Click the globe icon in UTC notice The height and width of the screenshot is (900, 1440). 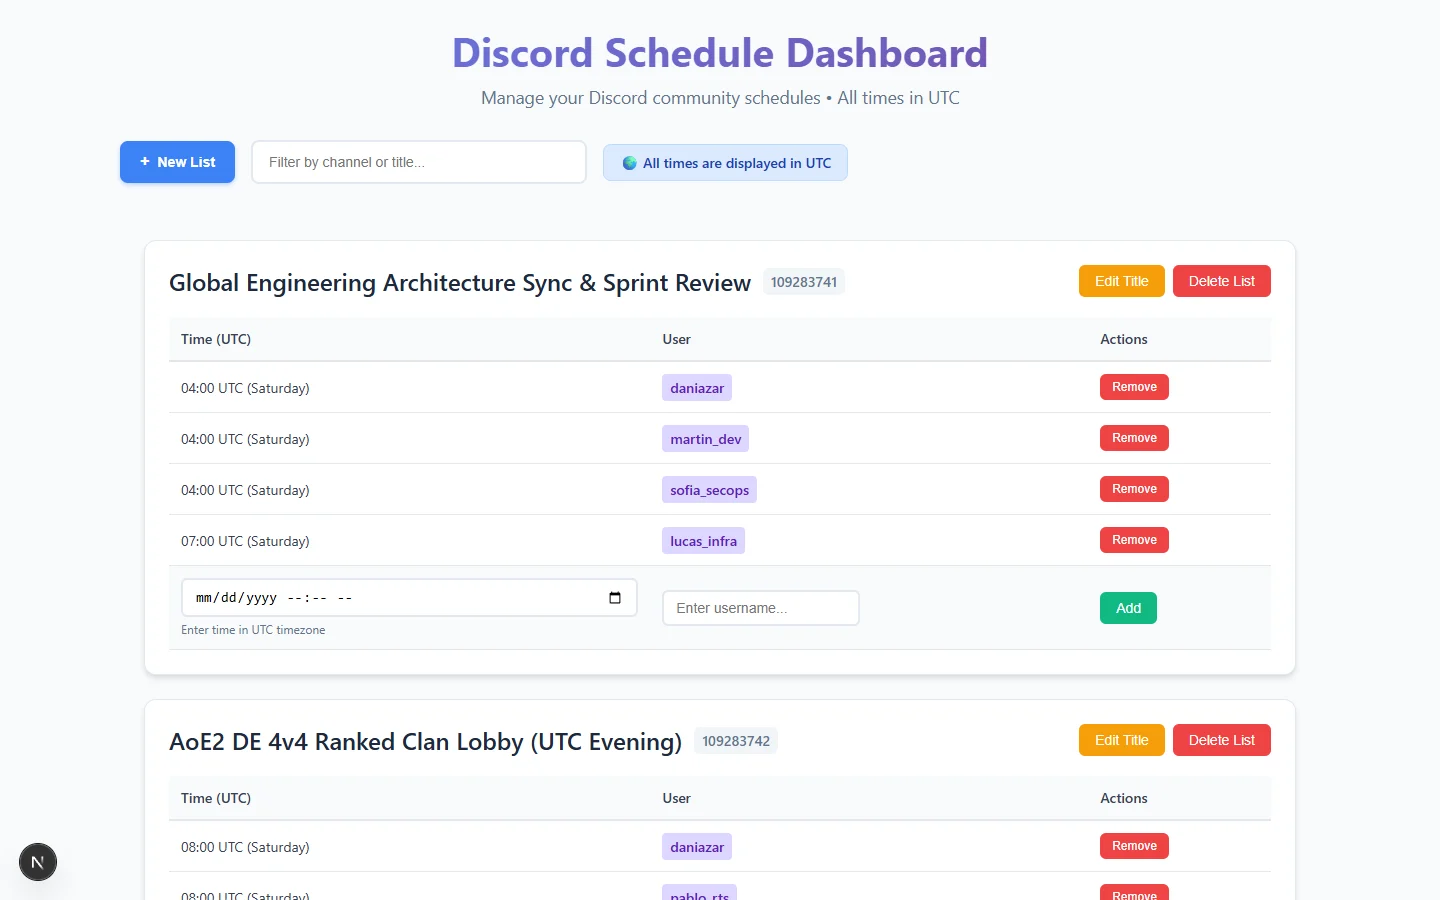point(629,163)
